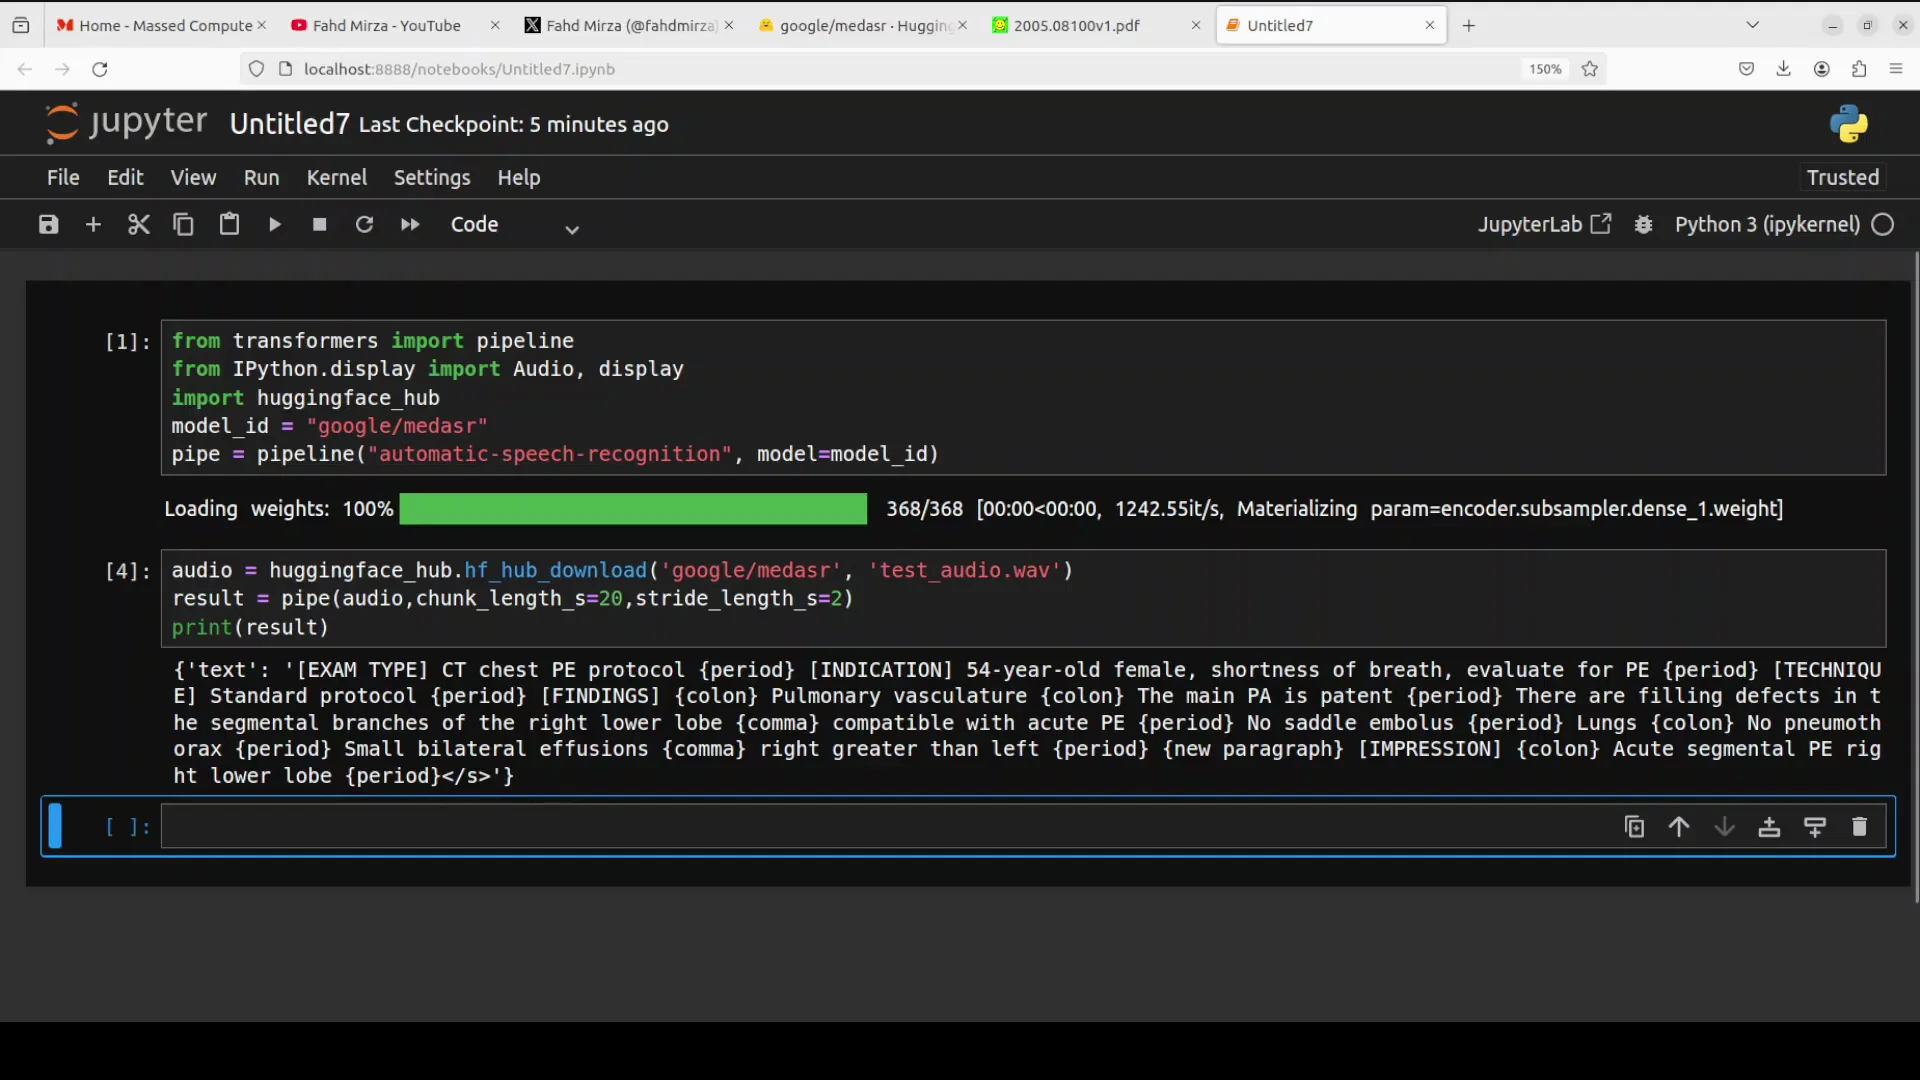The width and height of the screenshot is (1920, 1080).
Task: Click the Trusted notebook button
Action: tap(1842, 178)
